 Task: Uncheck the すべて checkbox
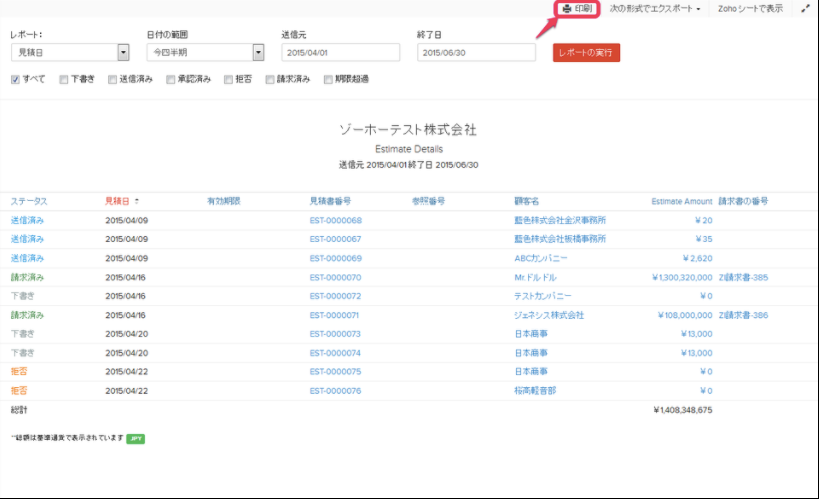pos(15,79)
